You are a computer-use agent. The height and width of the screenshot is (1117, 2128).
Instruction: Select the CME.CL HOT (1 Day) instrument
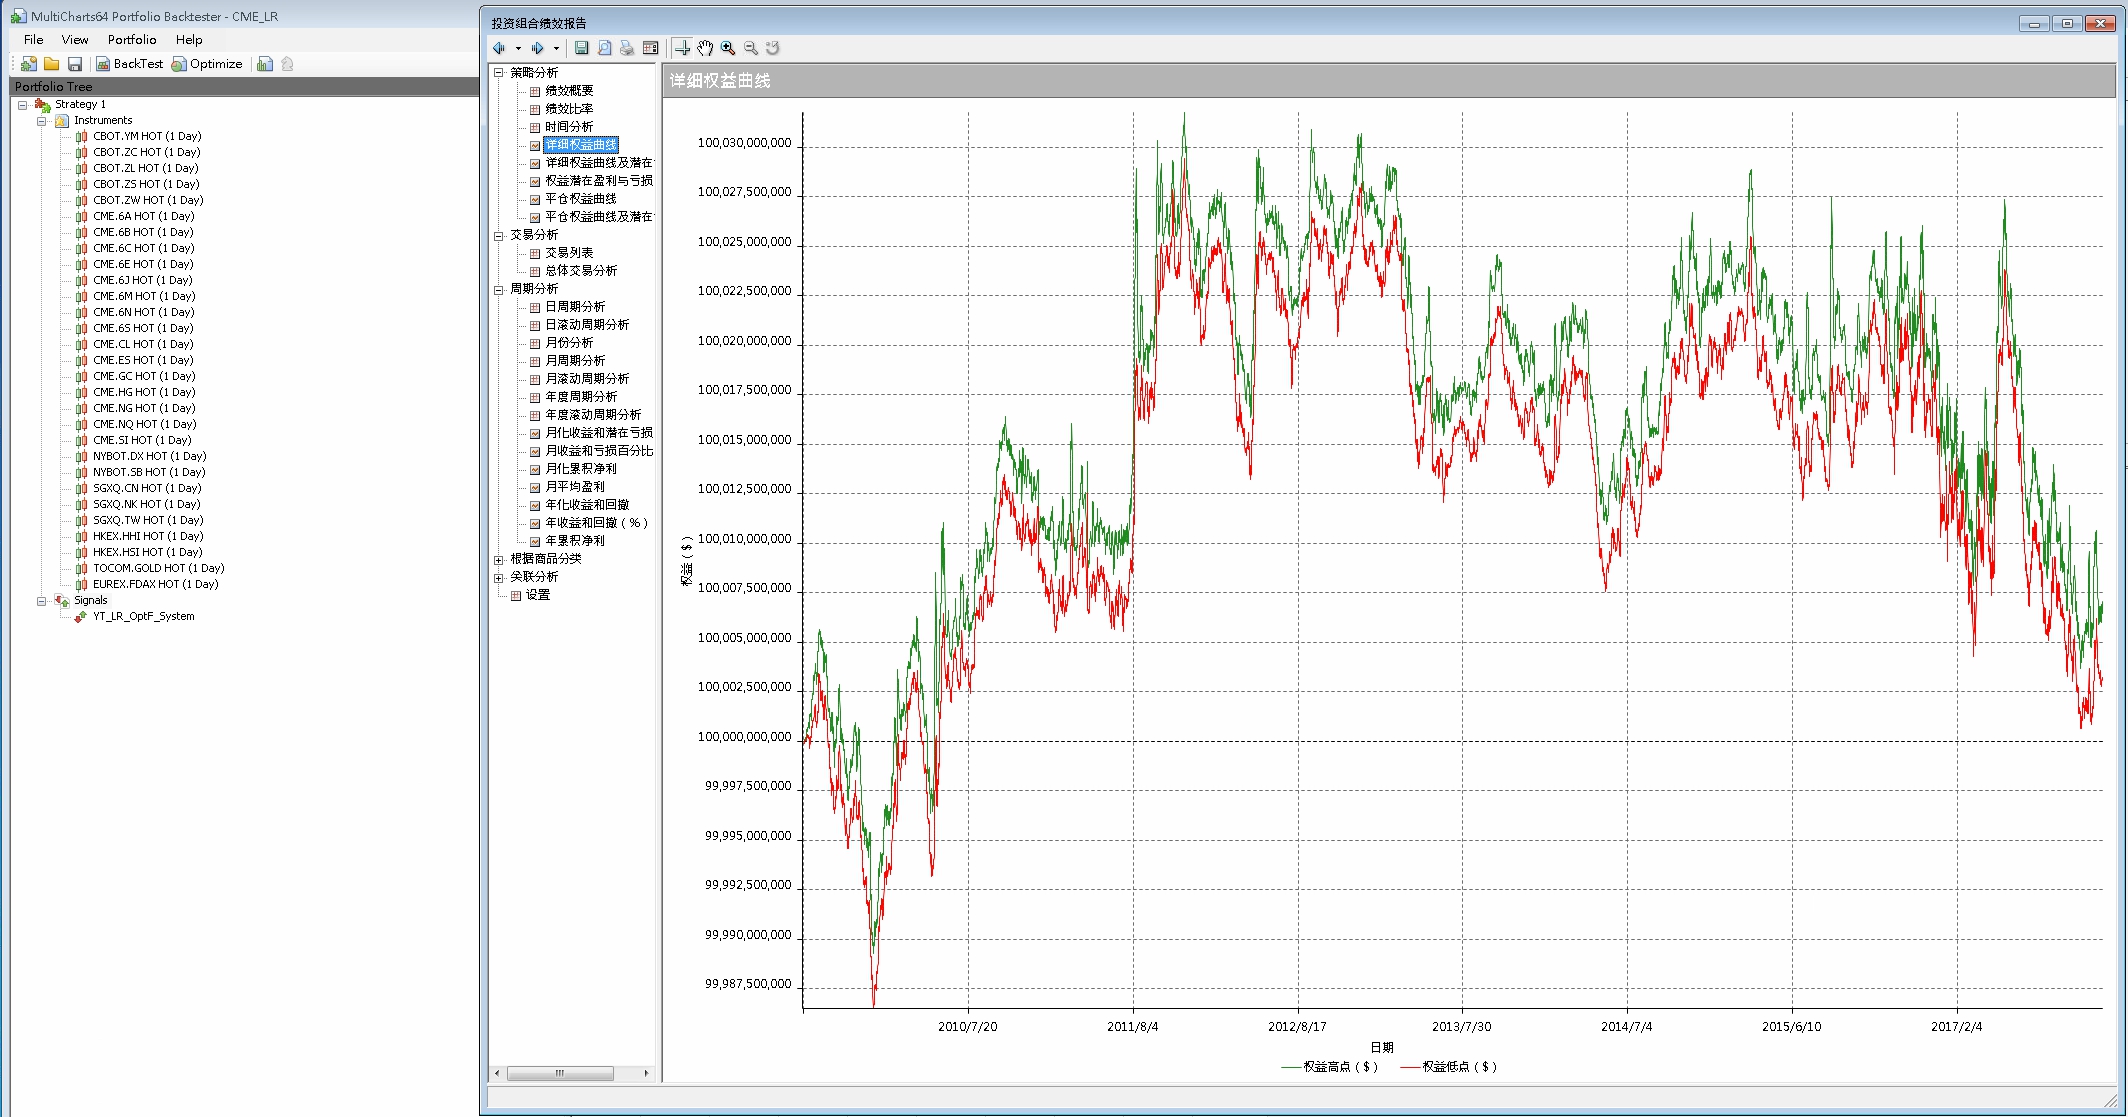[144, 344]
